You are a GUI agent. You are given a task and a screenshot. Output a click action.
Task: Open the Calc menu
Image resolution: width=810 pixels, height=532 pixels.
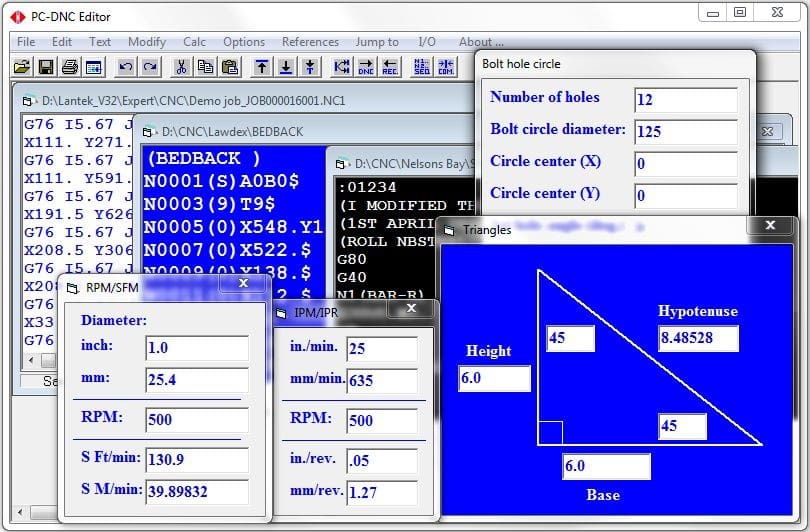pos(194,42)
